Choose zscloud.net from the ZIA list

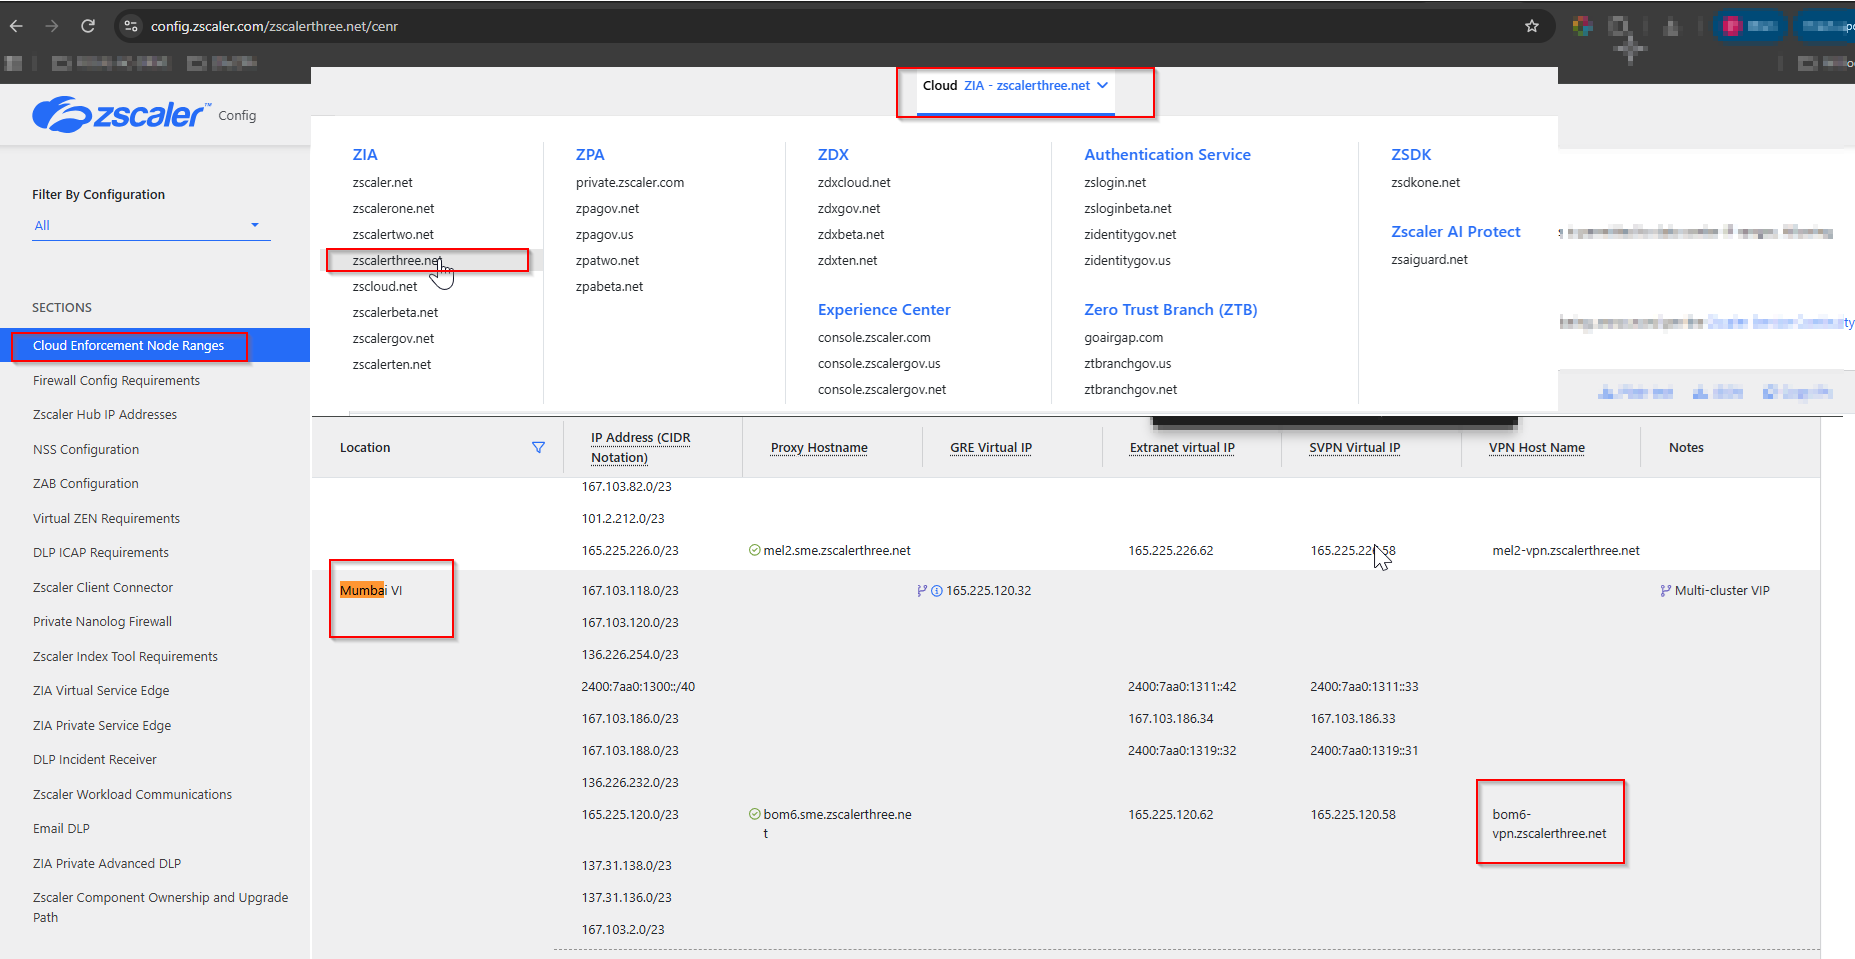click(x=385, y=286)
